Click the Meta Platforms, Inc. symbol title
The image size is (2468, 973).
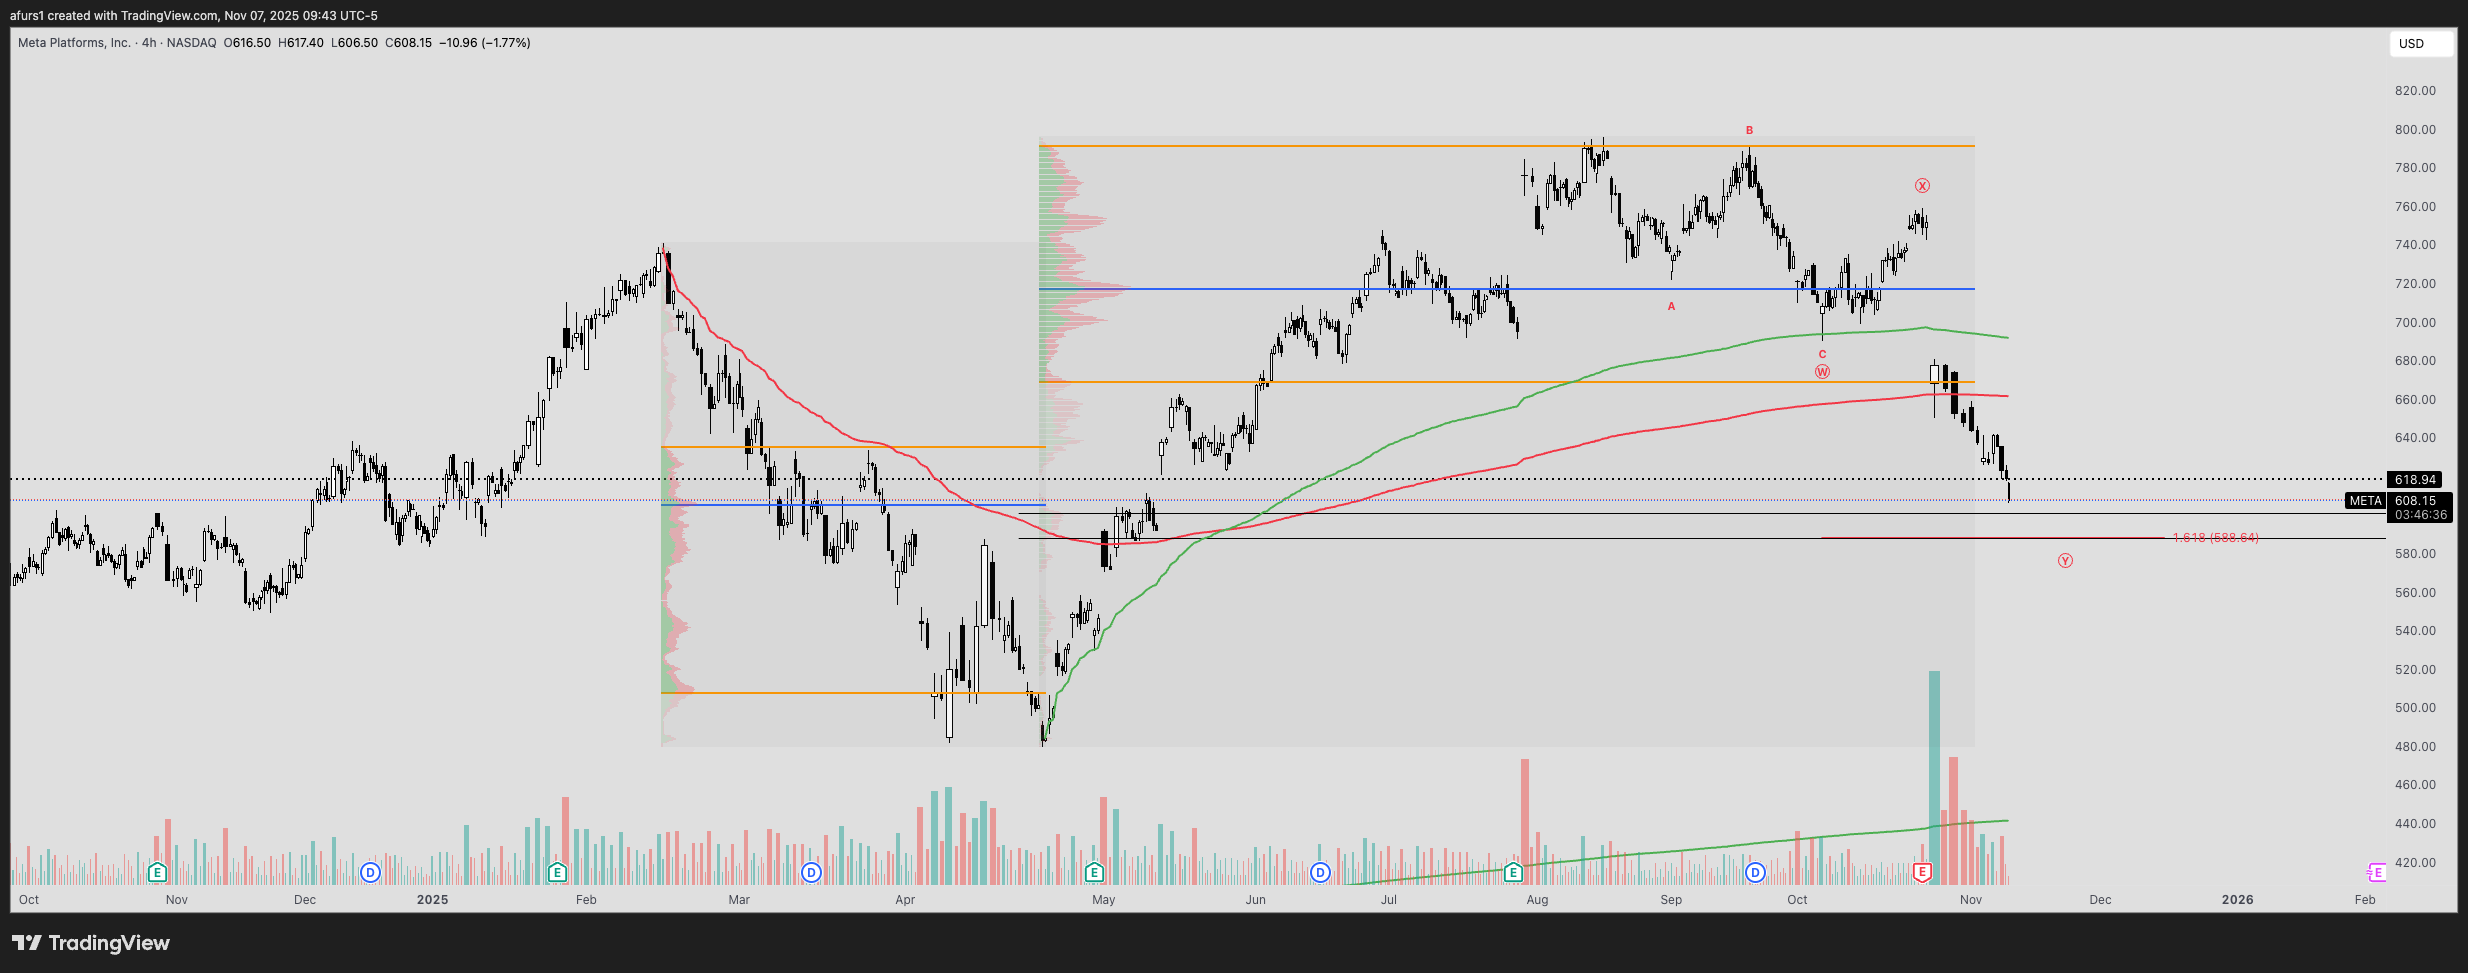click(74, 43)
